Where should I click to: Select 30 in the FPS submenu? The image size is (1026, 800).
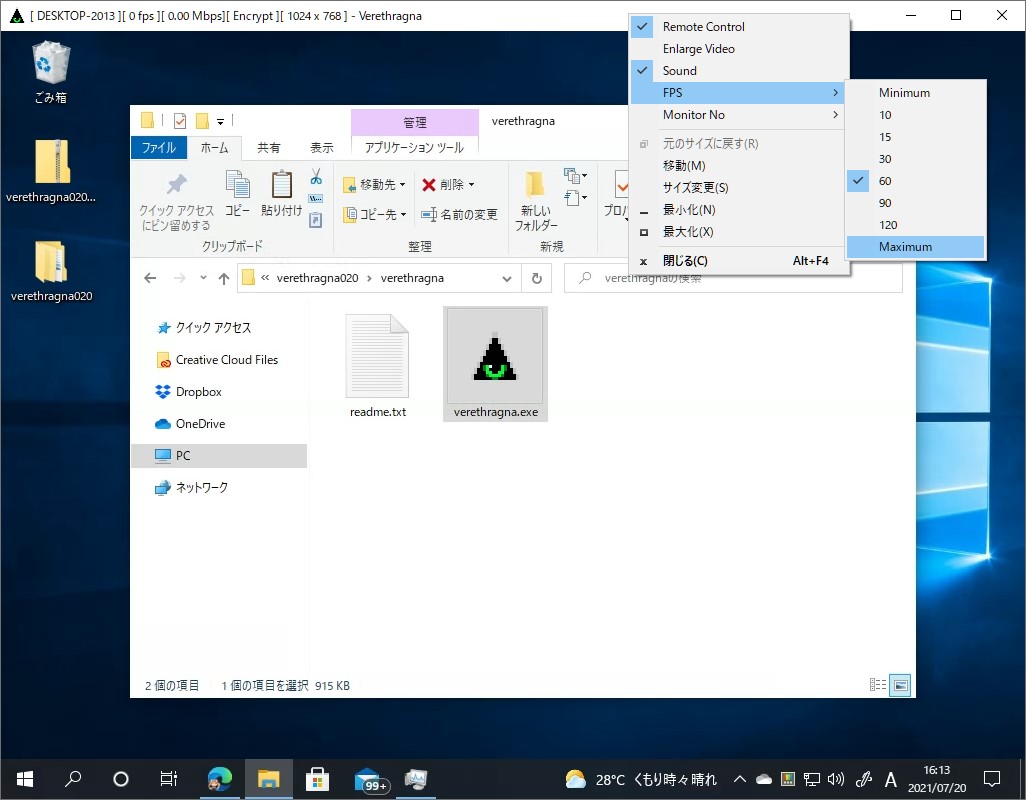(886, 158)
